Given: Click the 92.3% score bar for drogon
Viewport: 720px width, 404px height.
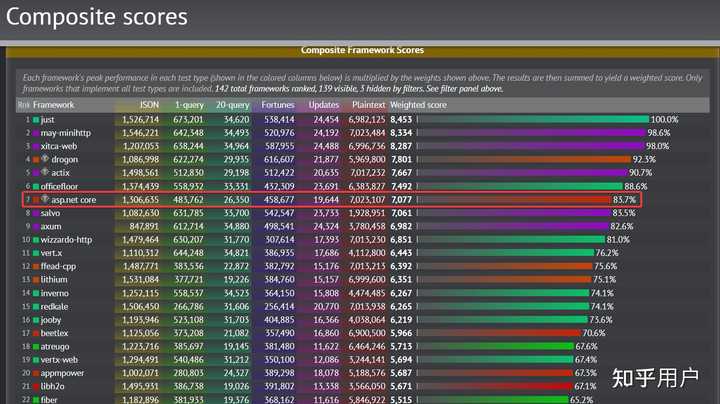Looking at the screenshot, I should 524,159.
